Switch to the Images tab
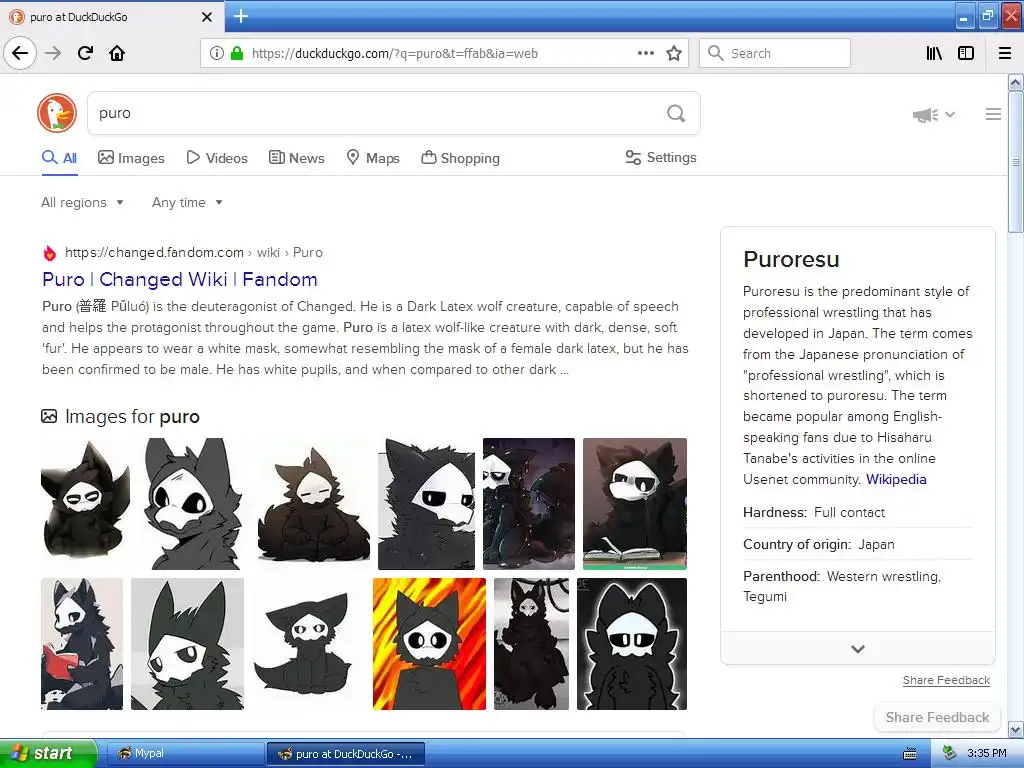 [131, 158]
